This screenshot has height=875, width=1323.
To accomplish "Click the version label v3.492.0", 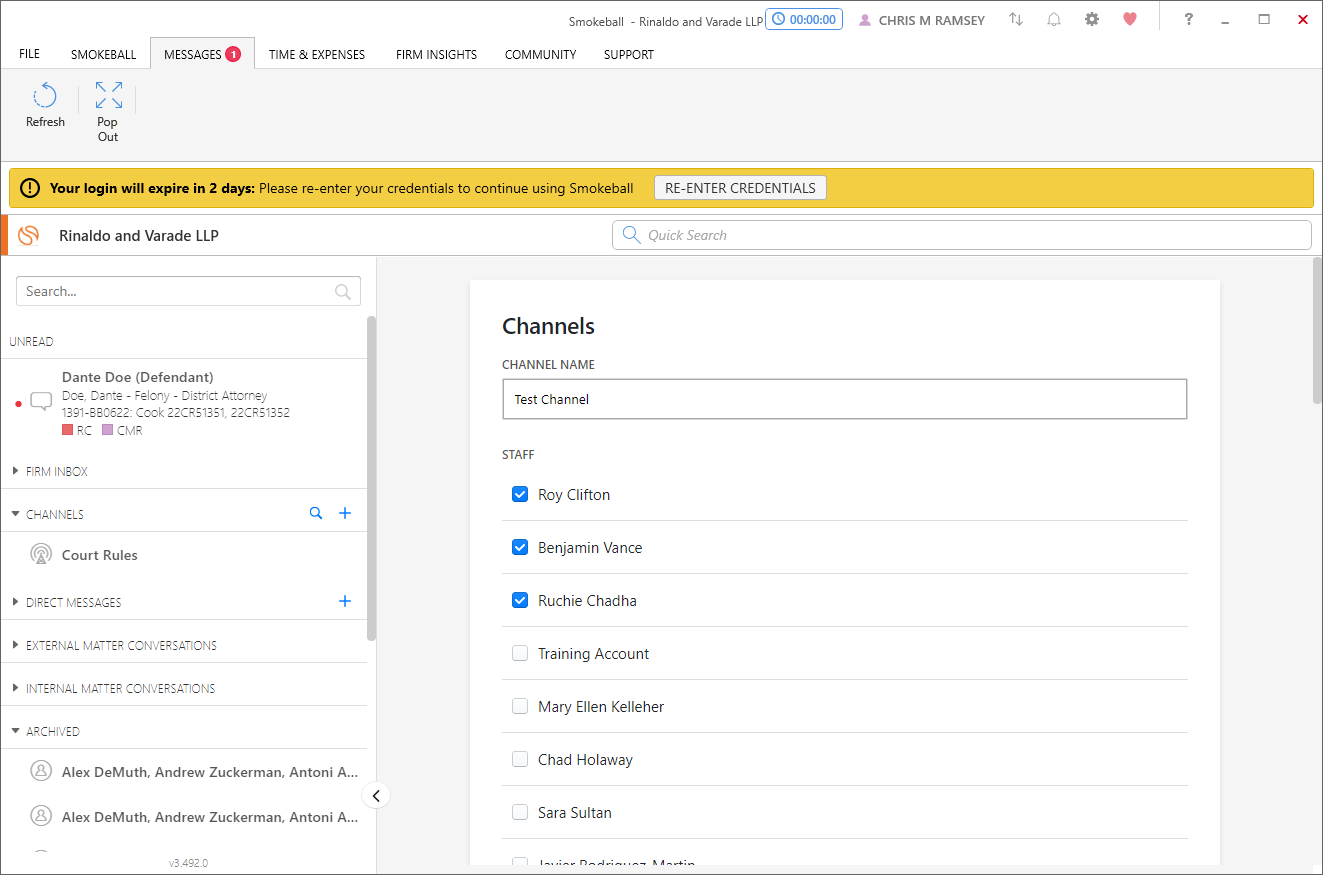I will pyautogui.click(x=188, y=862).
